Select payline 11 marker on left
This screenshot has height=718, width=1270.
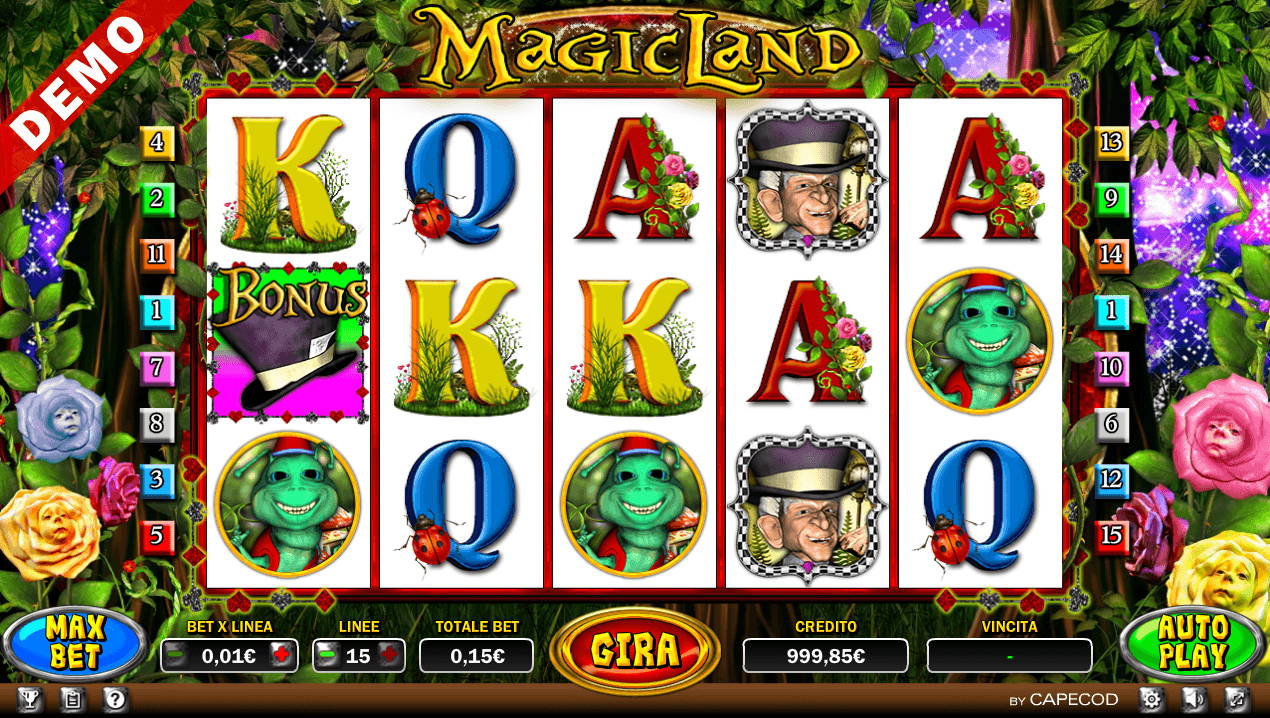pos(157,255)
